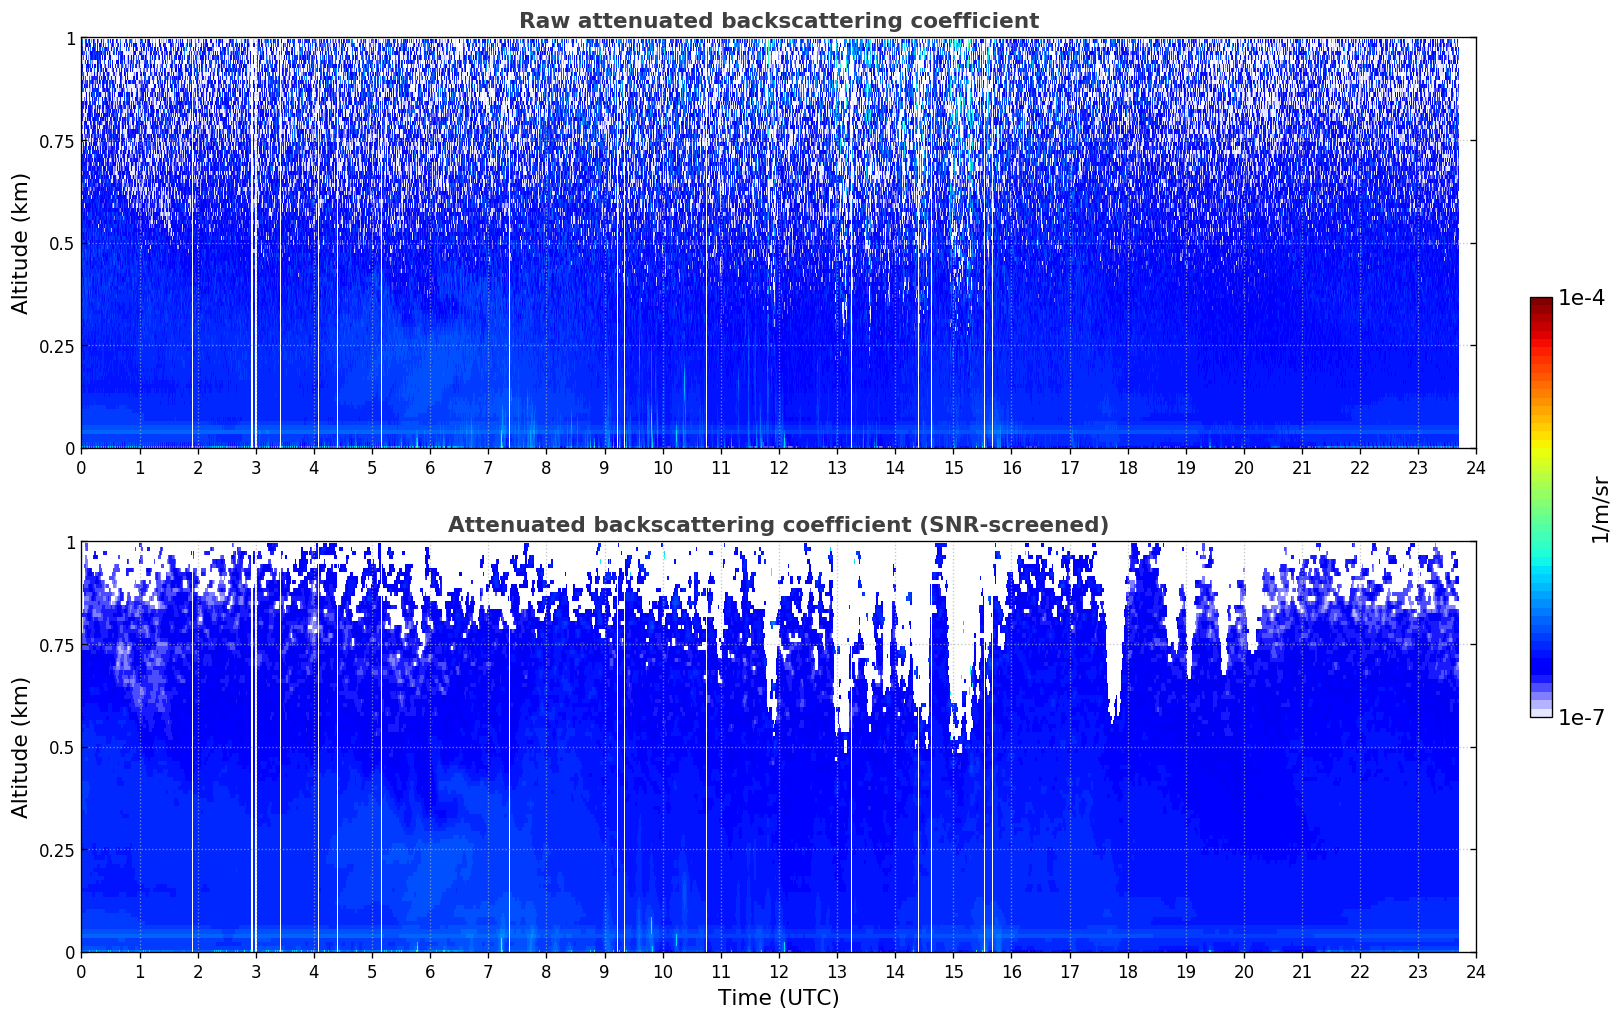Click the 0.75 altitude tick on bottom plot
Screen dimensions: 1621x1020
tap(55, 645)
